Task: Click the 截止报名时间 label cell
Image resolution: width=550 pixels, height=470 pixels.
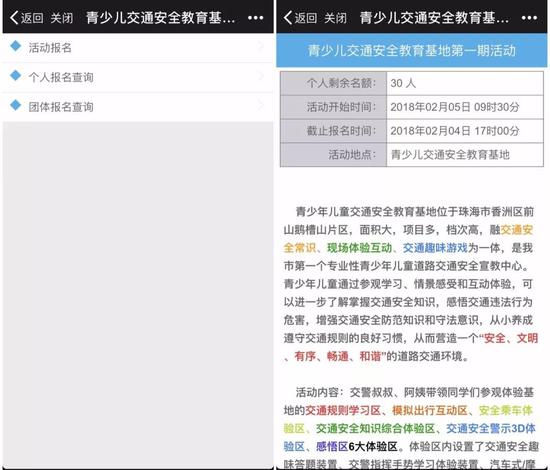Action: tap(334, 131)
